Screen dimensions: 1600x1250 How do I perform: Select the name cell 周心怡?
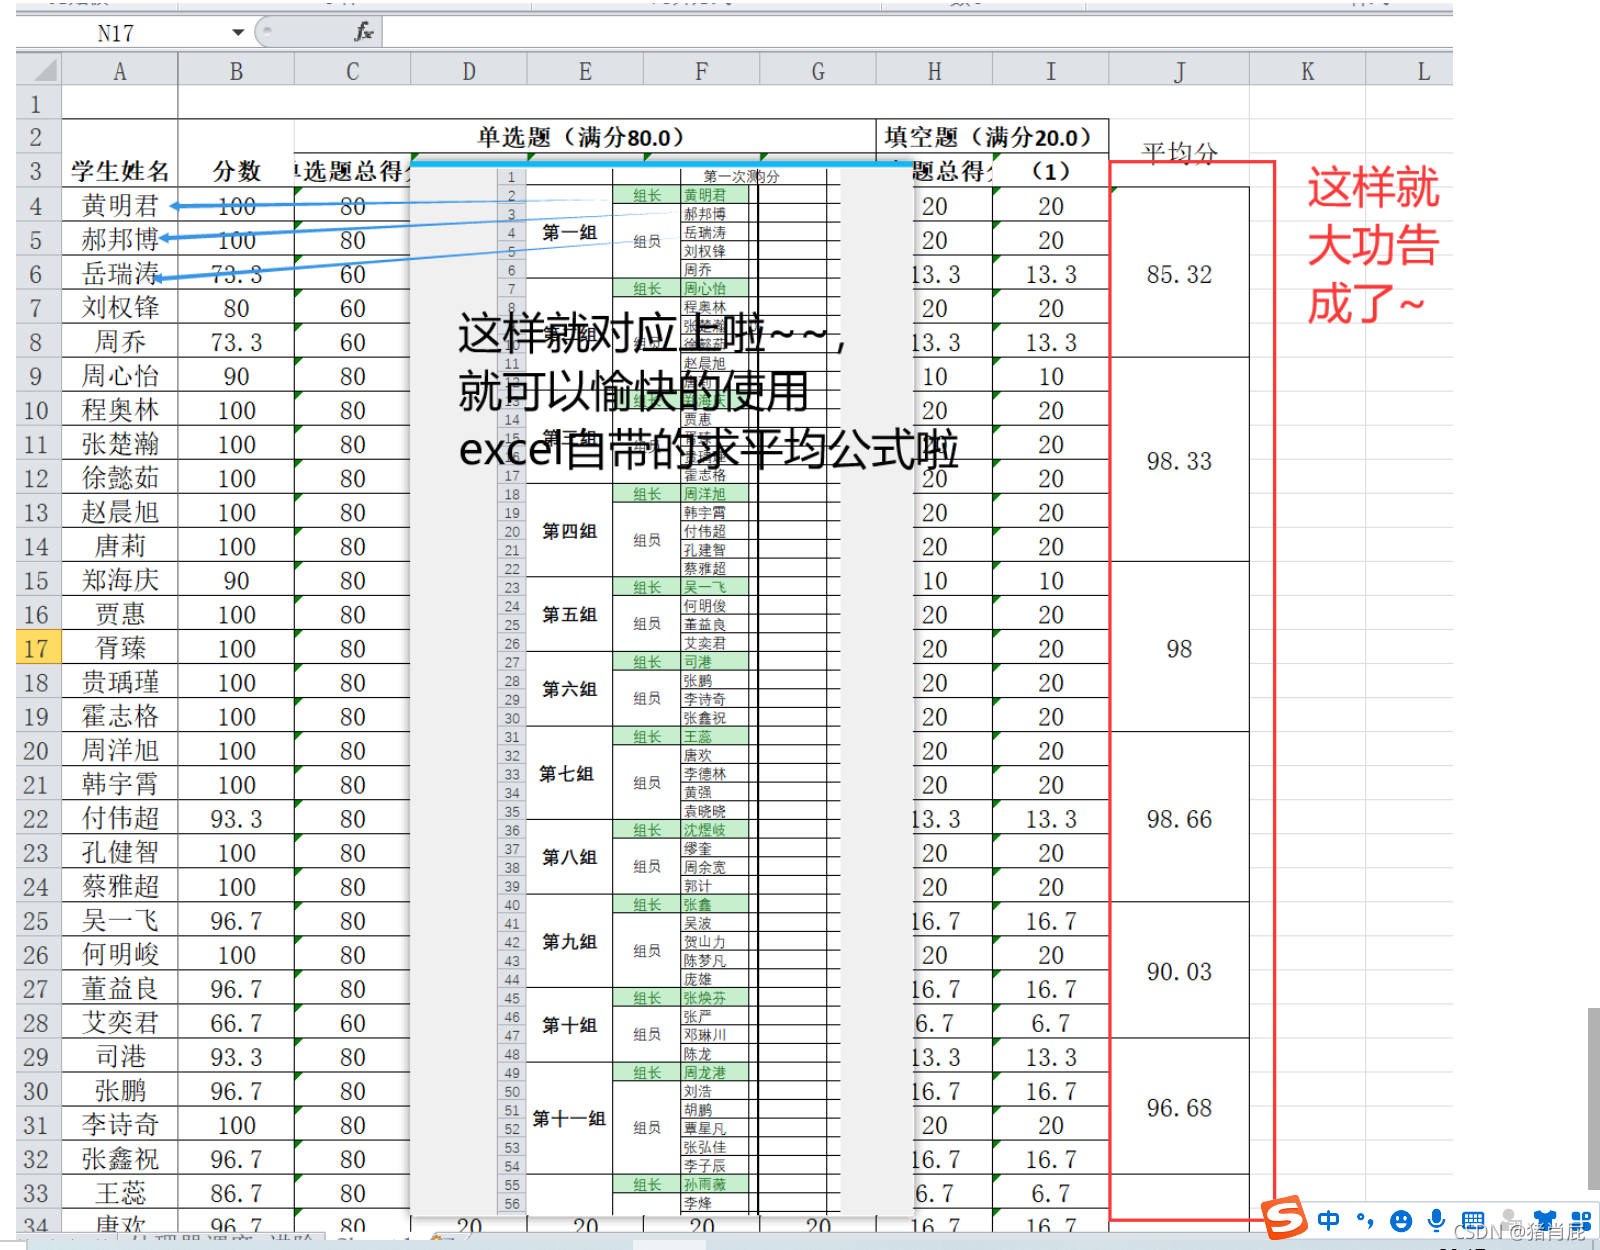(x=120, y=375)
